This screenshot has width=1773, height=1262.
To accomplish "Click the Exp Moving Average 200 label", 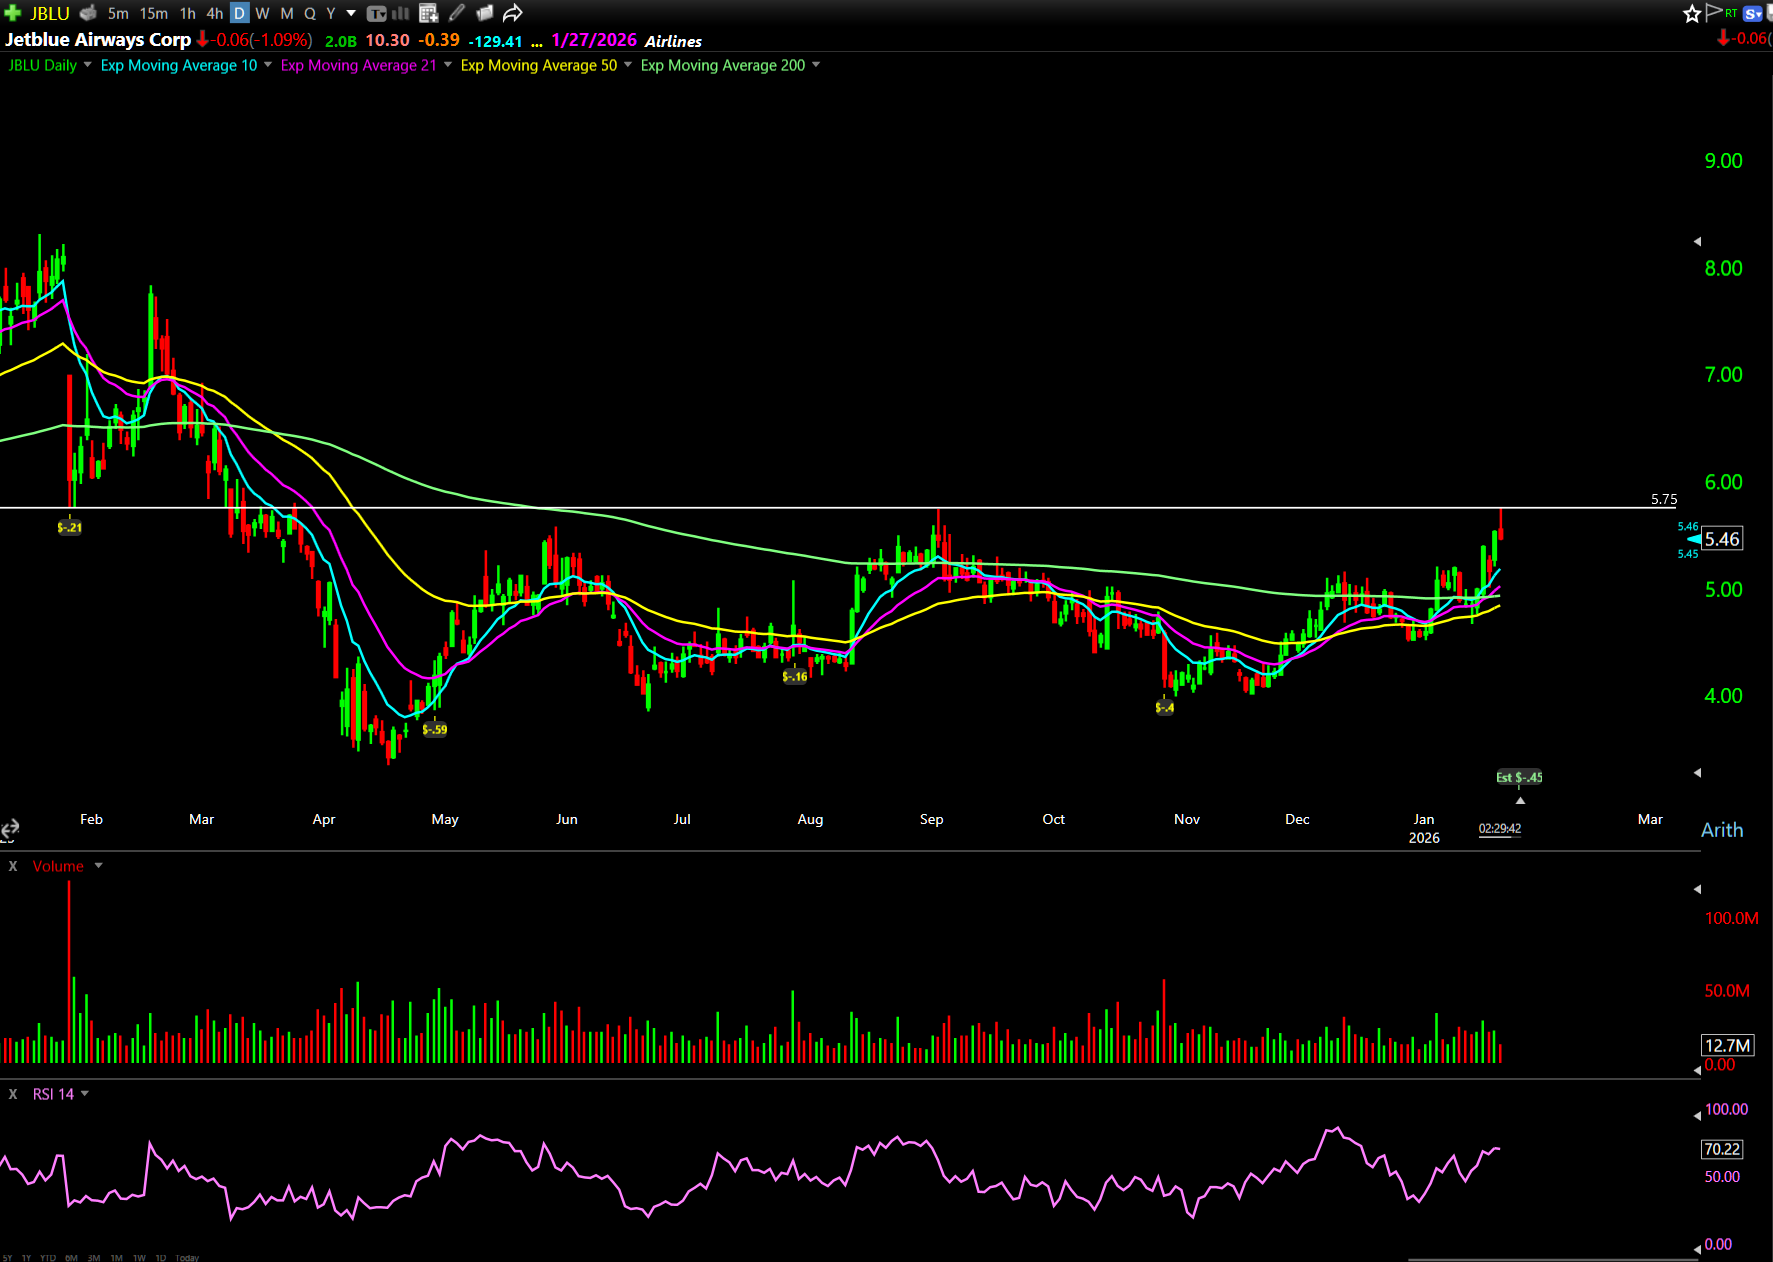I will 722,65.
